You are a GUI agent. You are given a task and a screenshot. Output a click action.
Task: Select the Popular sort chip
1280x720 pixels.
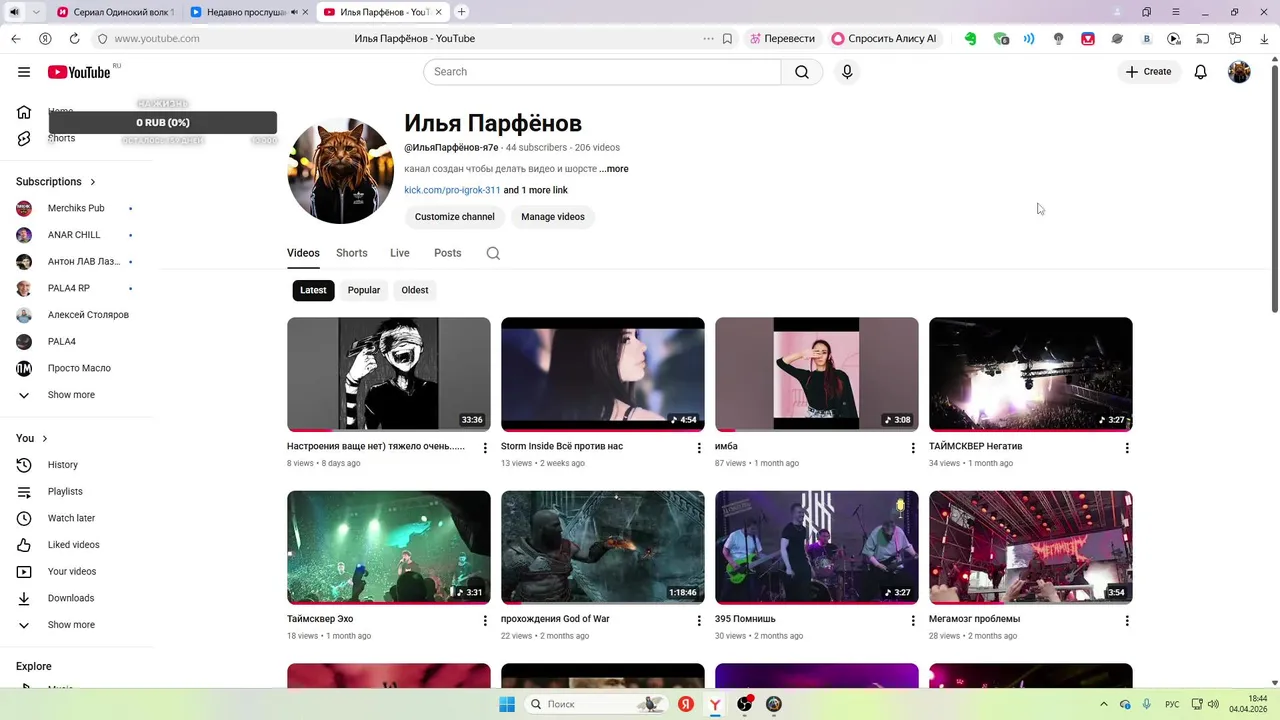[364, 290]
